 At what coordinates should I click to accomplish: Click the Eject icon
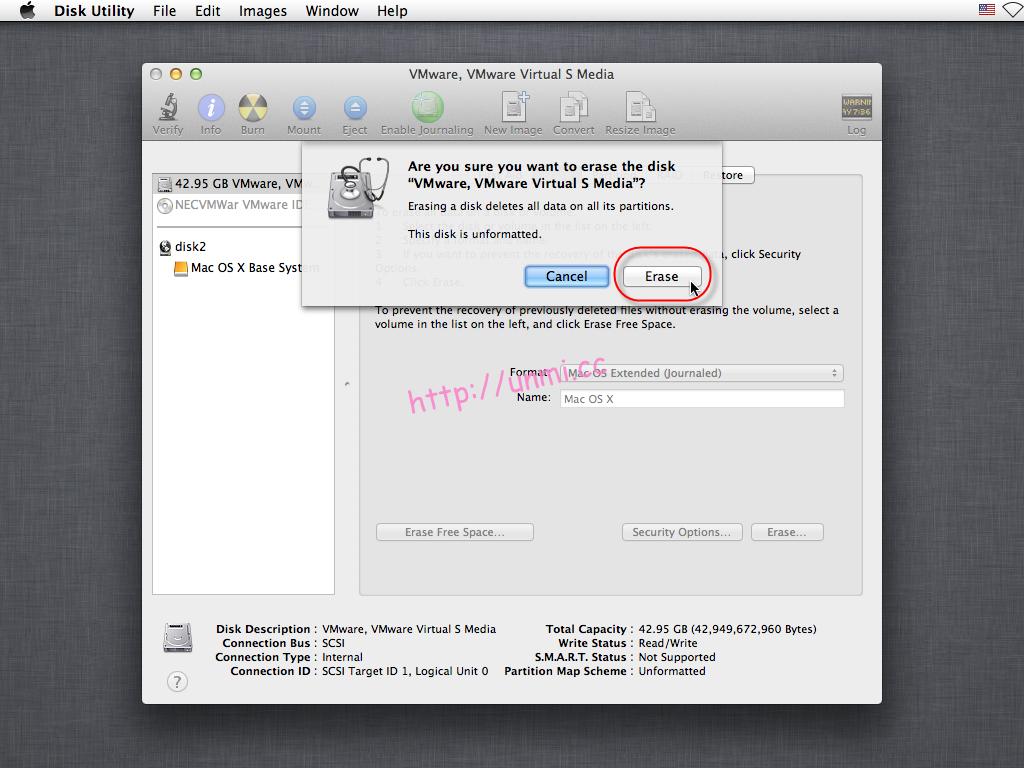[355, 110]
